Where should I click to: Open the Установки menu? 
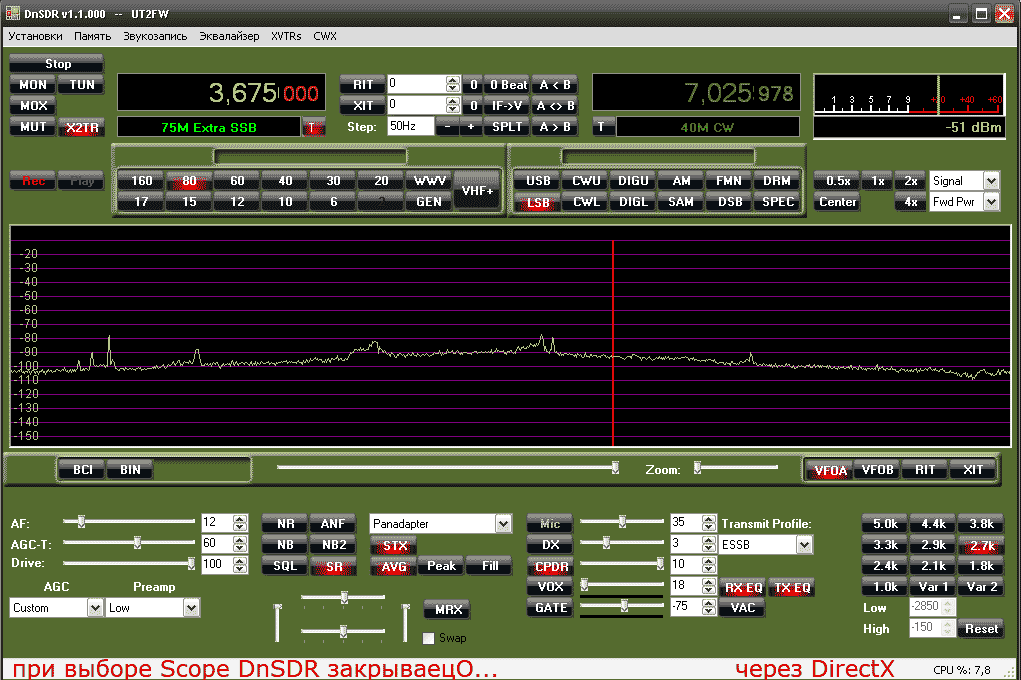coord(35,35)
